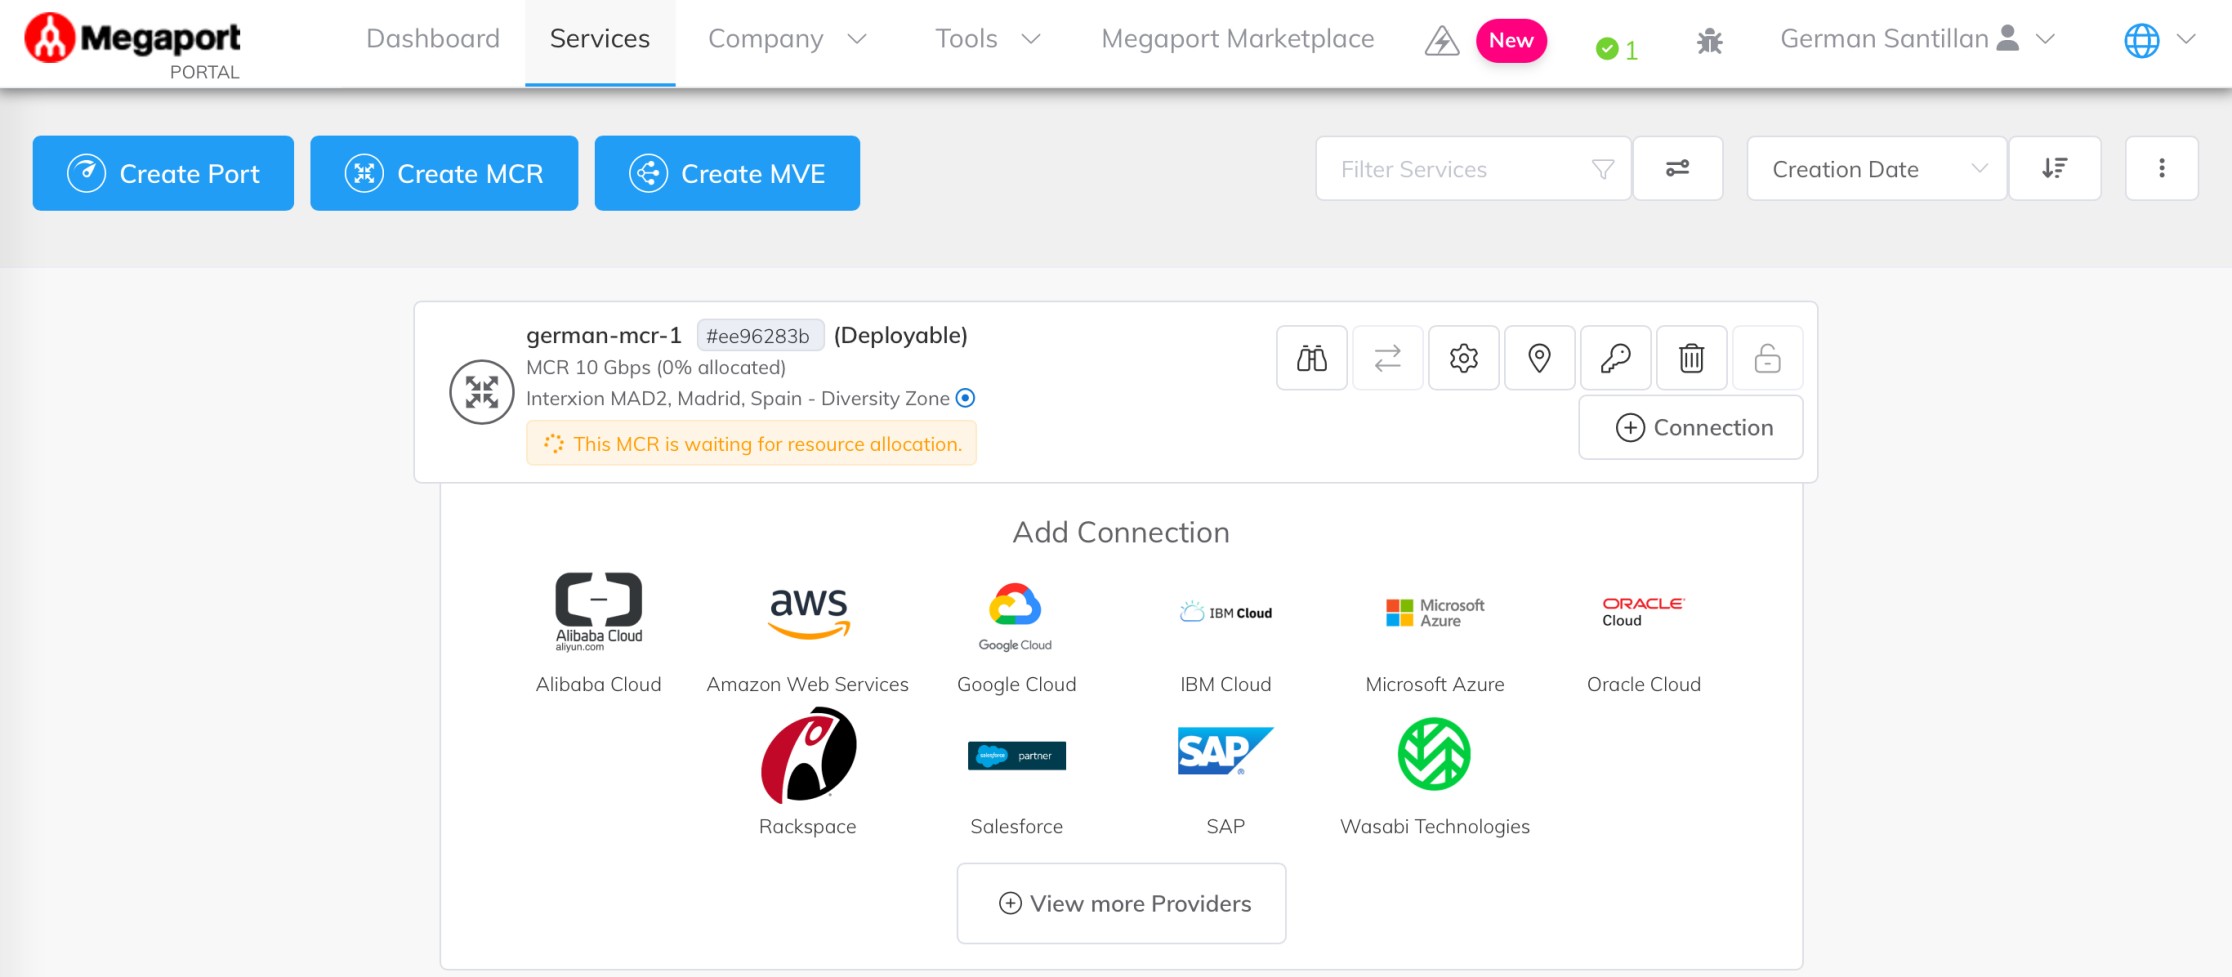Click the Add Connection heading
Viewport: 2232px width, 977px height.
point(1121,532)
